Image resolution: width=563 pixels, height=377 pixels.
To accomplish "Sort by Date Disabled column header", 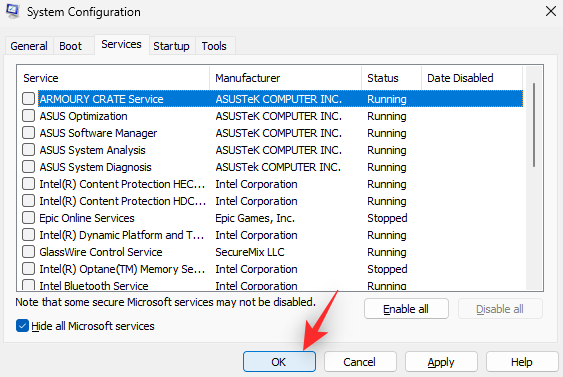I will 472,78.
